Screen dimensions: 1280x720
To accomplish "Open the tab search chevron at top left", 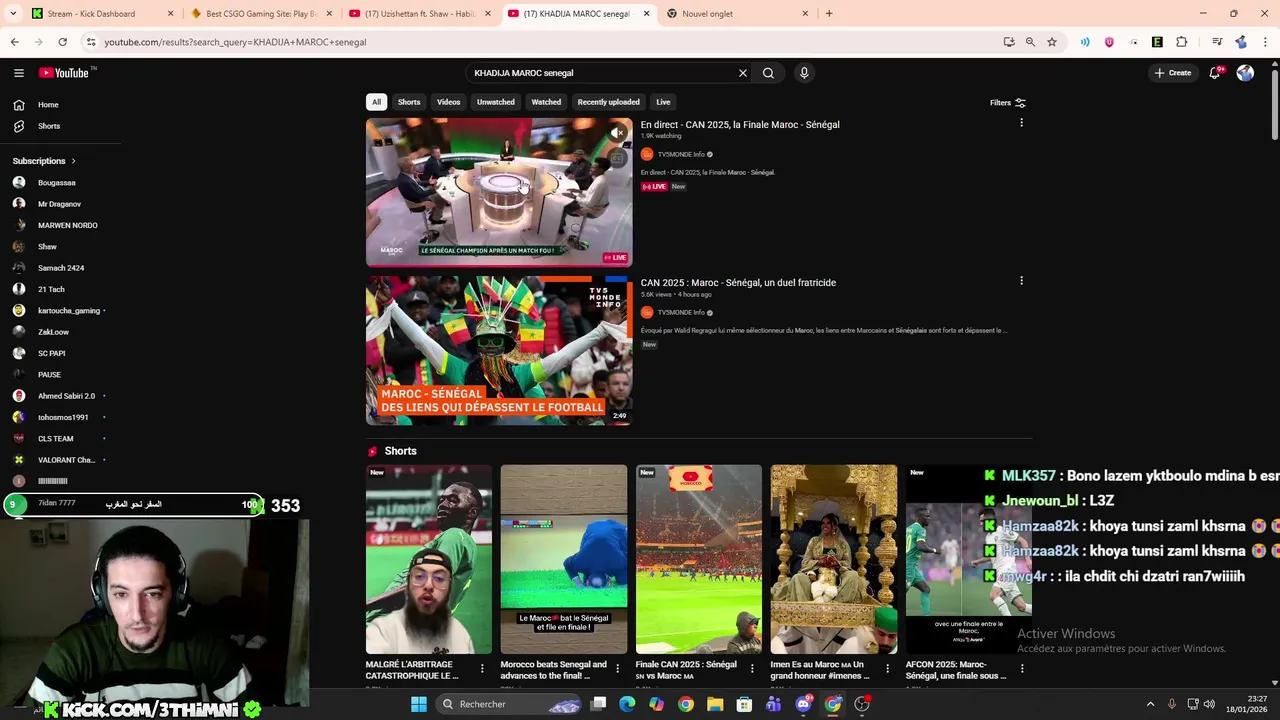I will pyautogui.click(x=14, y=14).
